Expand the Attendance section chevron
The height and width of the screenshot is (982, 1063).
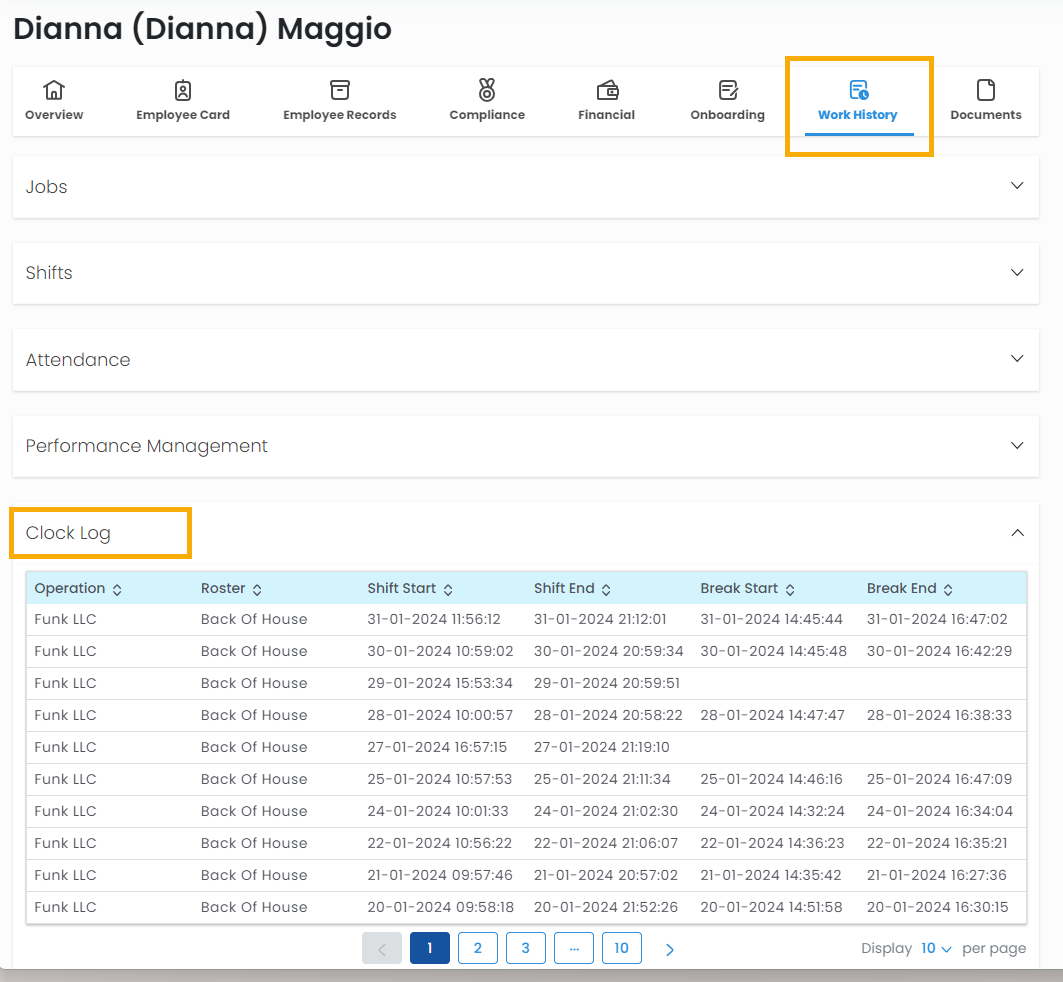(1017, 359)
